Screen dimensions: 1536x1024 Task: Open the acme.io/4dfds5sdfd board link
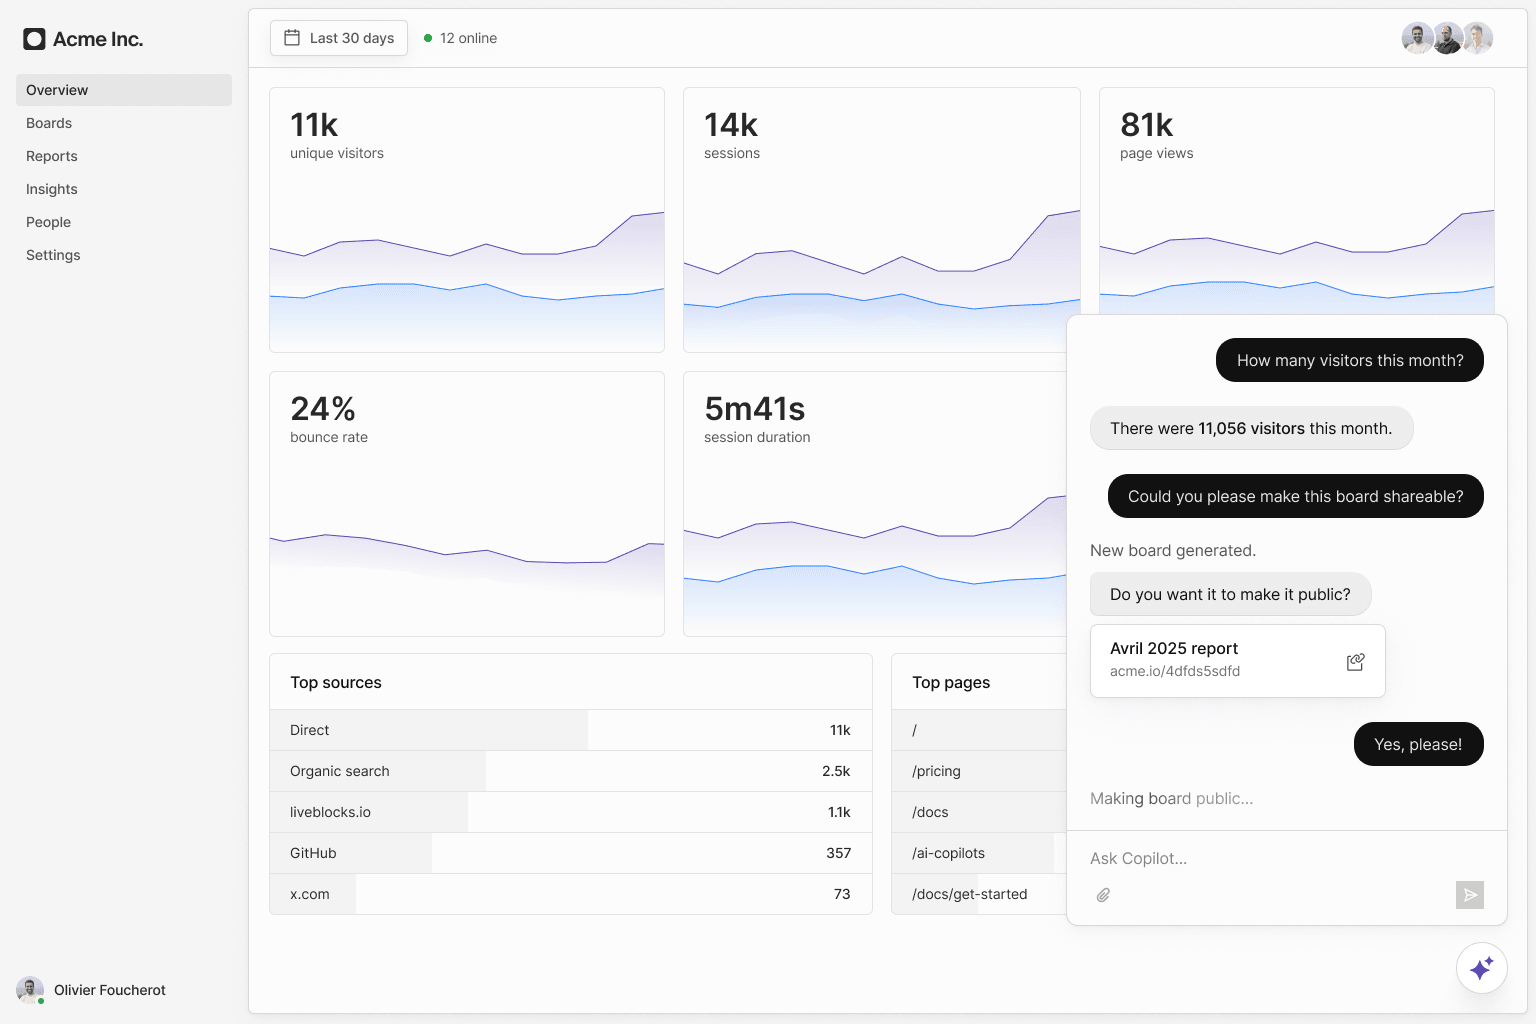(x=1175, y=671)
